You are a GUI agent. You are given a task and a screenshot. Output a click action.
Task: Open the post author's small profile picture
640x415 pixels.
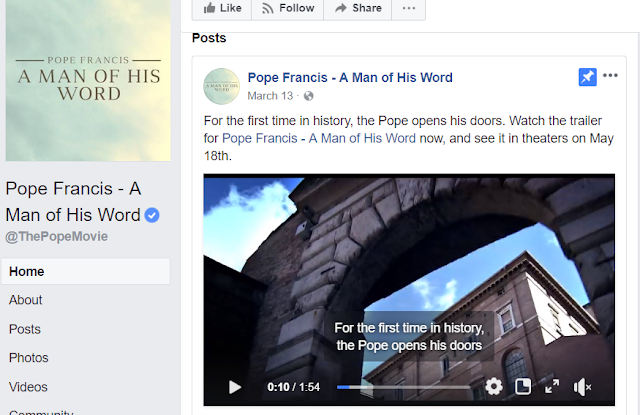[222, 86]
